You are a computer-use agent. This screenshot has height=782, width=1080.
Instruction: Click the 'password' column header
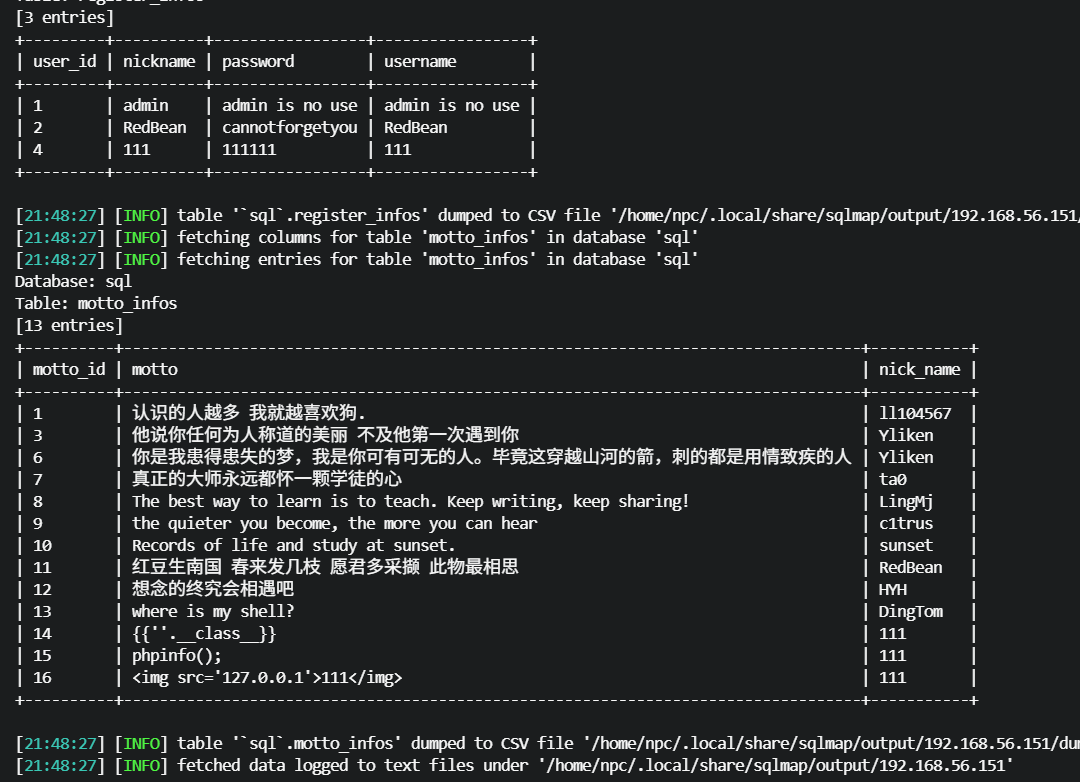tap(258, 62)
